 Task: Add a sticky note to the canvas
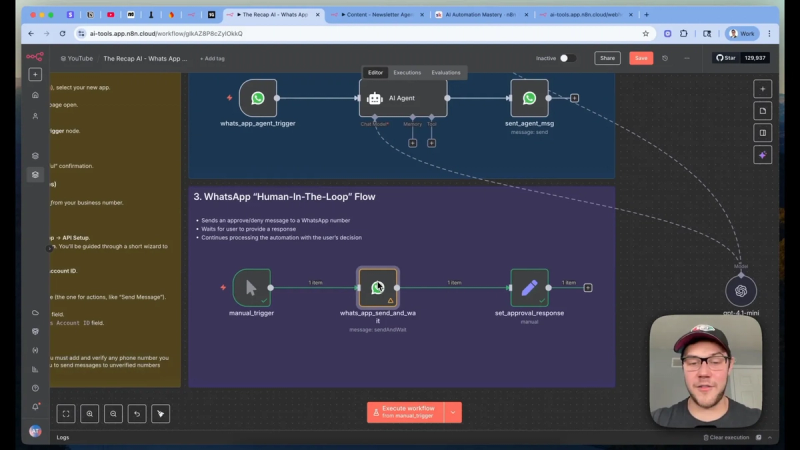click(763, 111)
